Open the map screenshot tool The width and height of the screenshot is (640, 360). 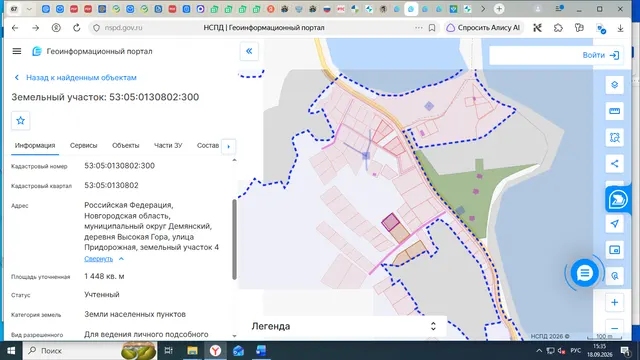(x=614, y=250)
